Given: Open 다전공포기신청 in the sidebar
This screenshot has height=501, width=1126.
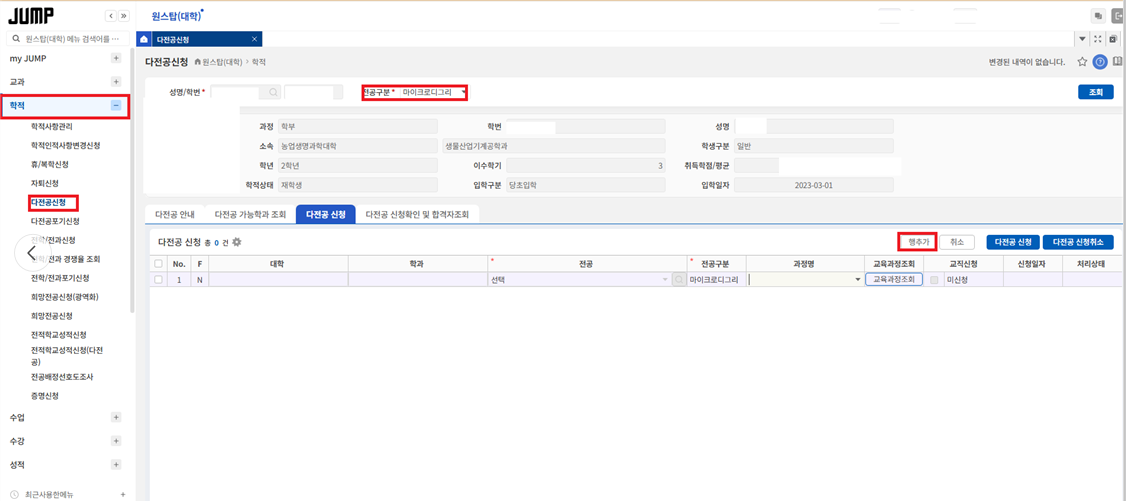Looking at the screenshot, I should pyautogui.click(x=55, y=220).
